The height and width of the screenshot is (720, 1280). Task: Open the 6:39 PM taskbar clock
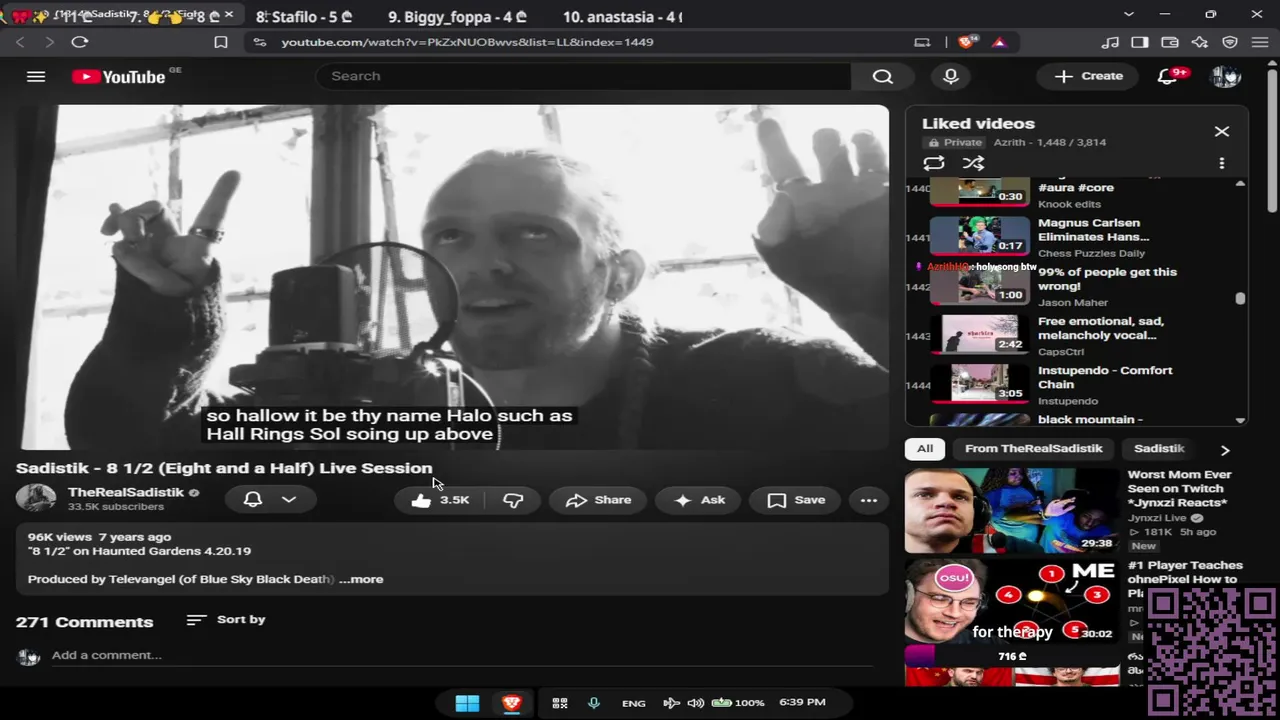click(x=802, y=702)
